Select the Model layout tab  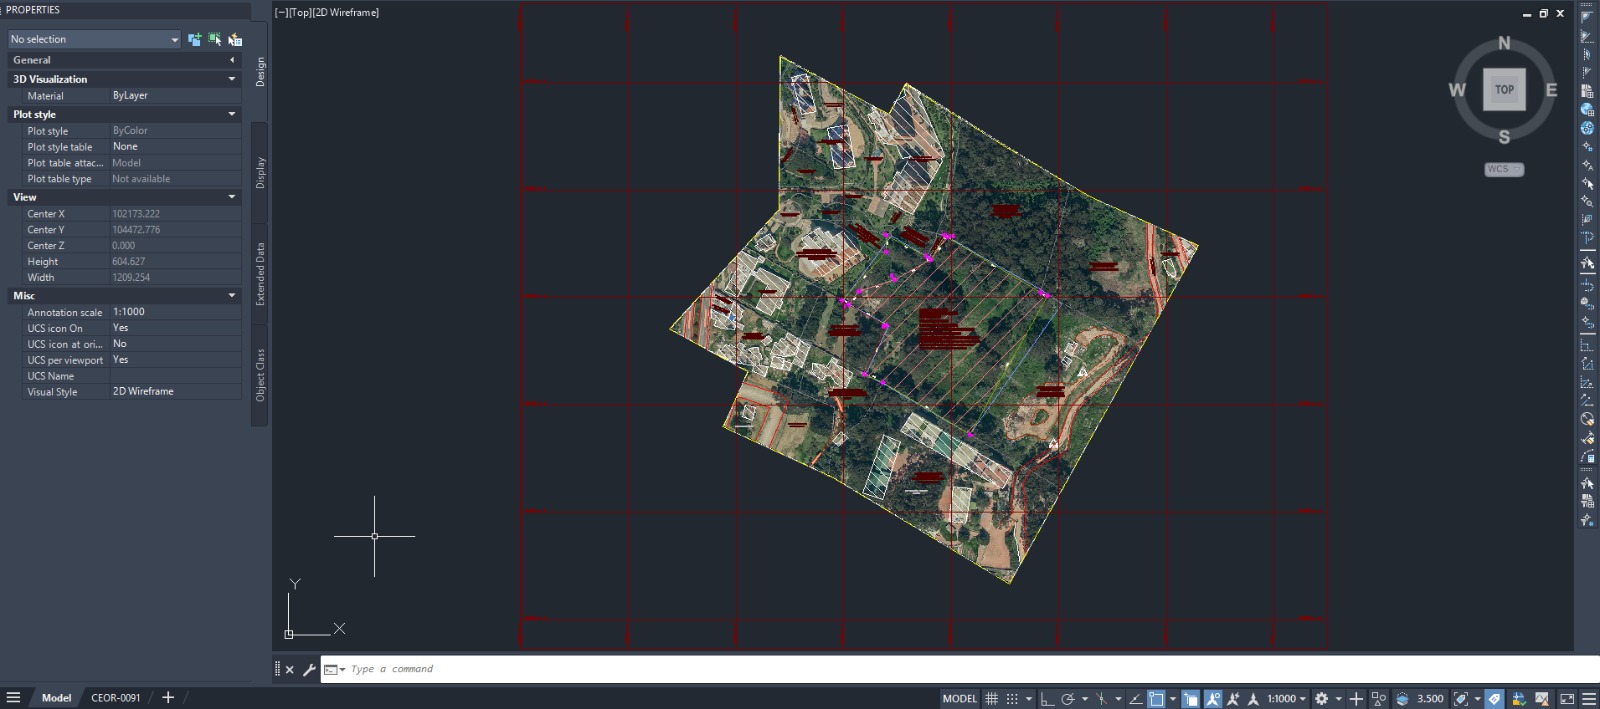click(56, 698)
